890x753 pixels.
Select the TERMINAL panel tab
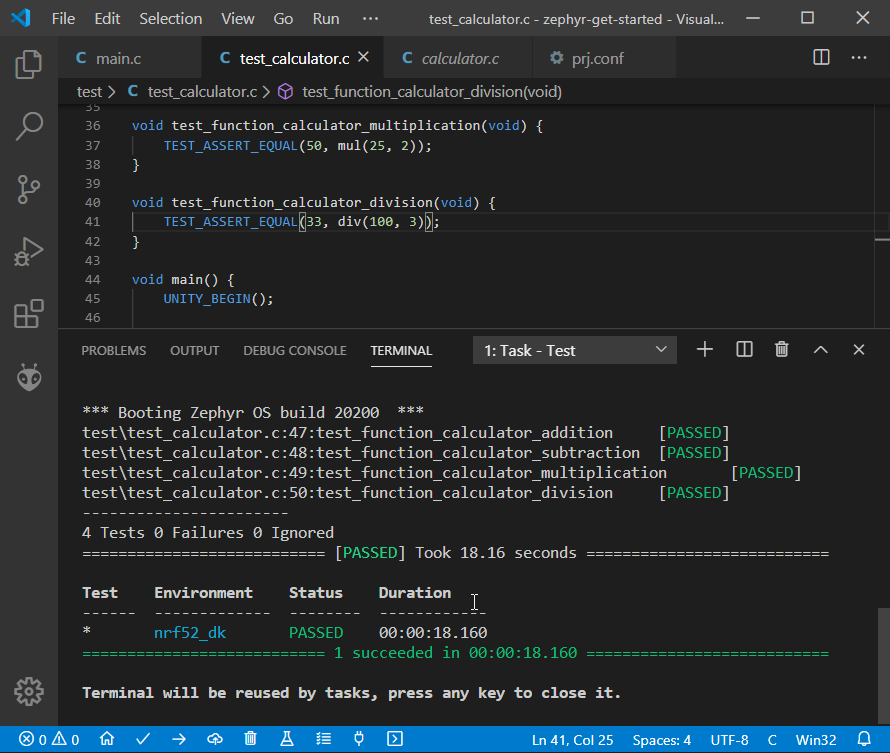click(401, 350)
